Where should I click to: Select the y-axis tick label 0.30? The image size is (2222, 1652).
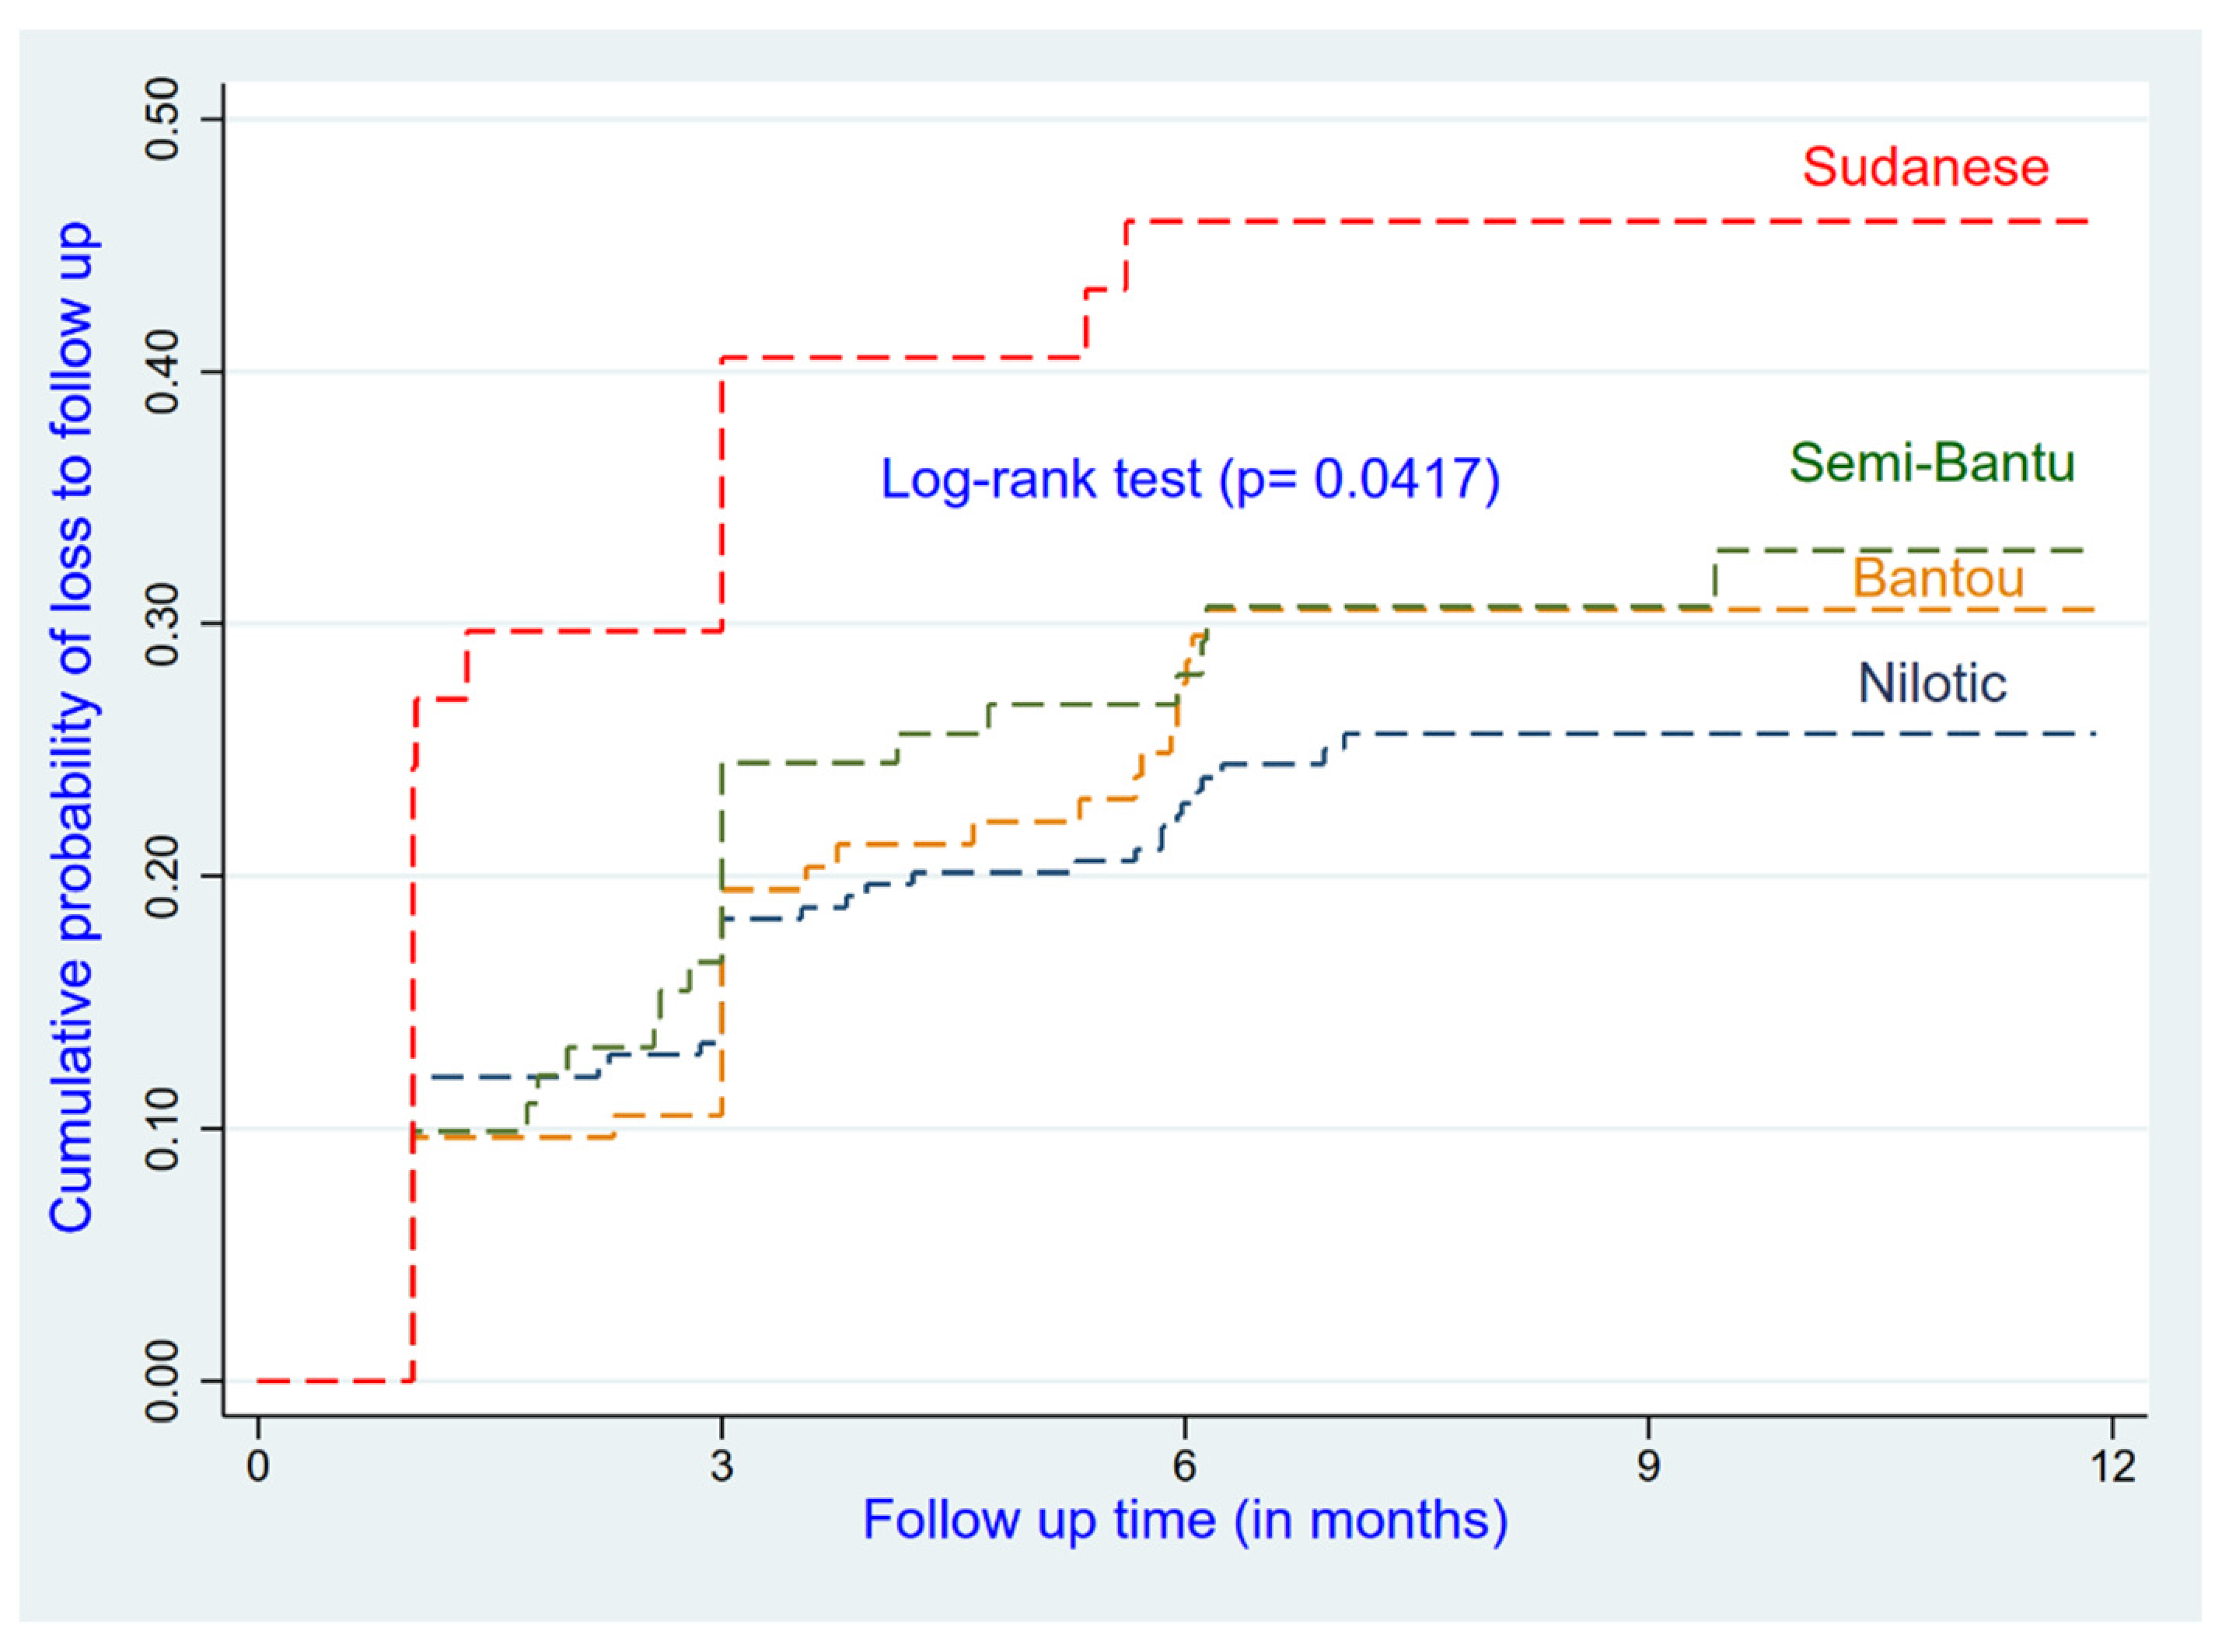click(x=162, y=624)
